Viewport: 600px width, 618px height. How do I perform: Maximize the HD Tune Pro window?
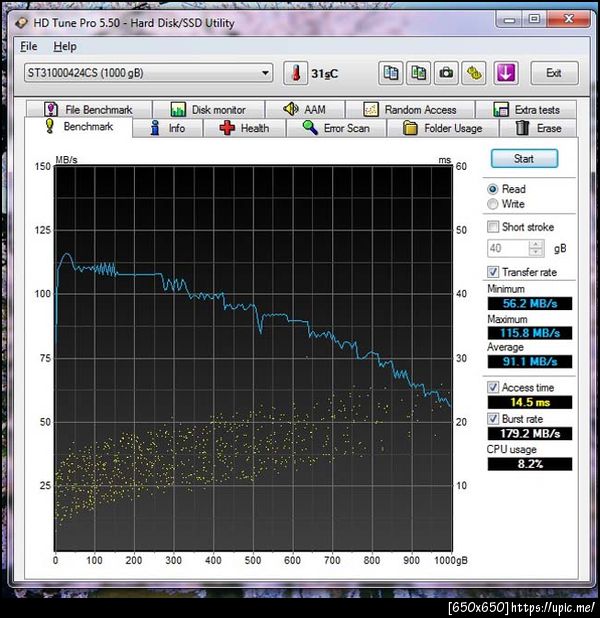(535, 19)
